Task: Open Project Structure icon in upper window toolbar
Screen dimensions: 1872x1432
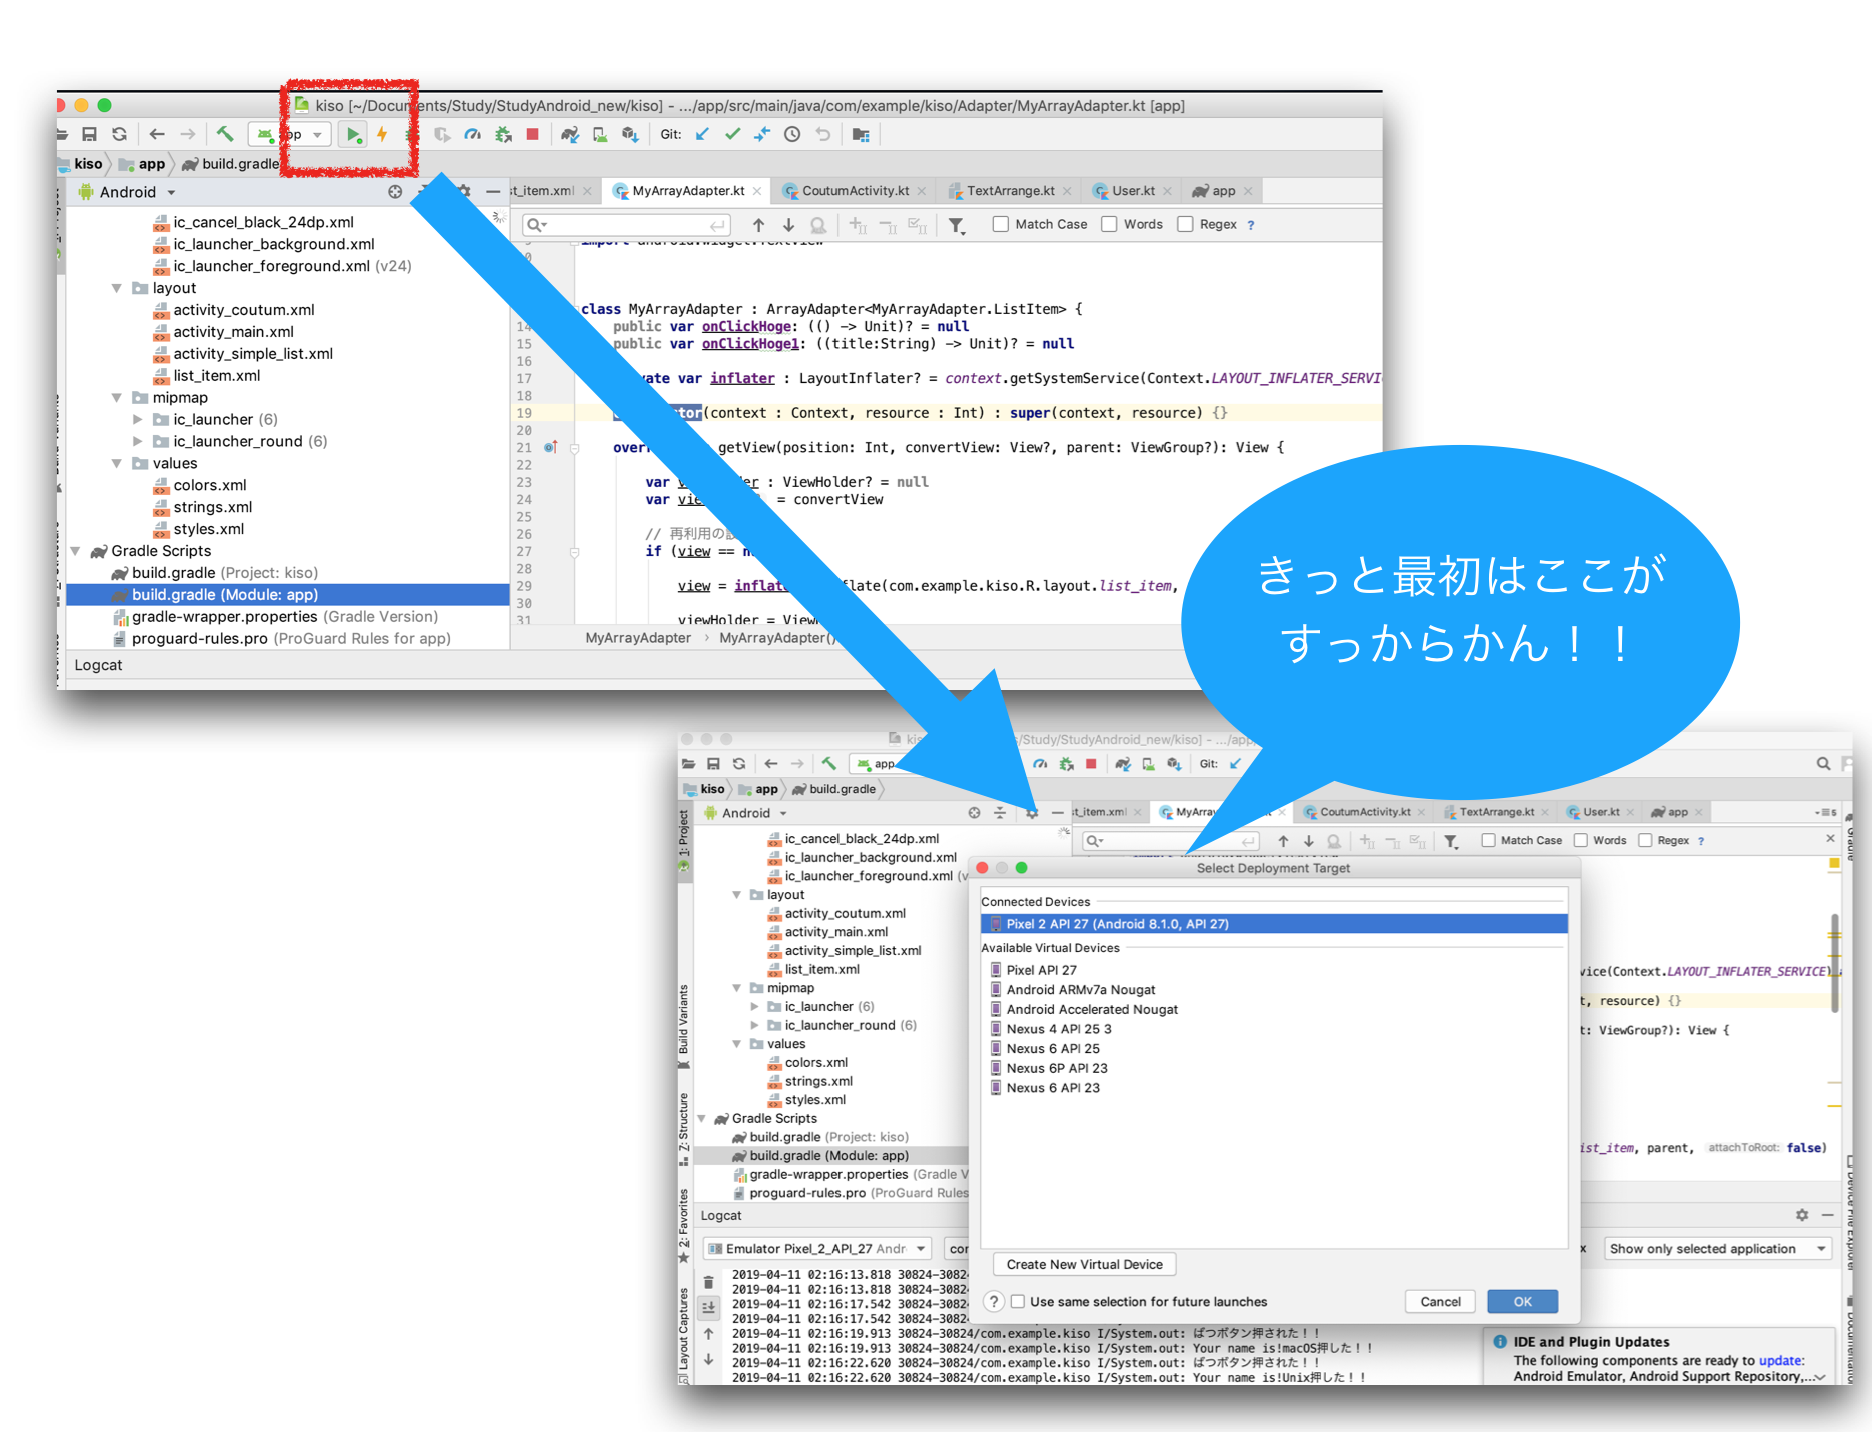Action: (x=861, y=134)
